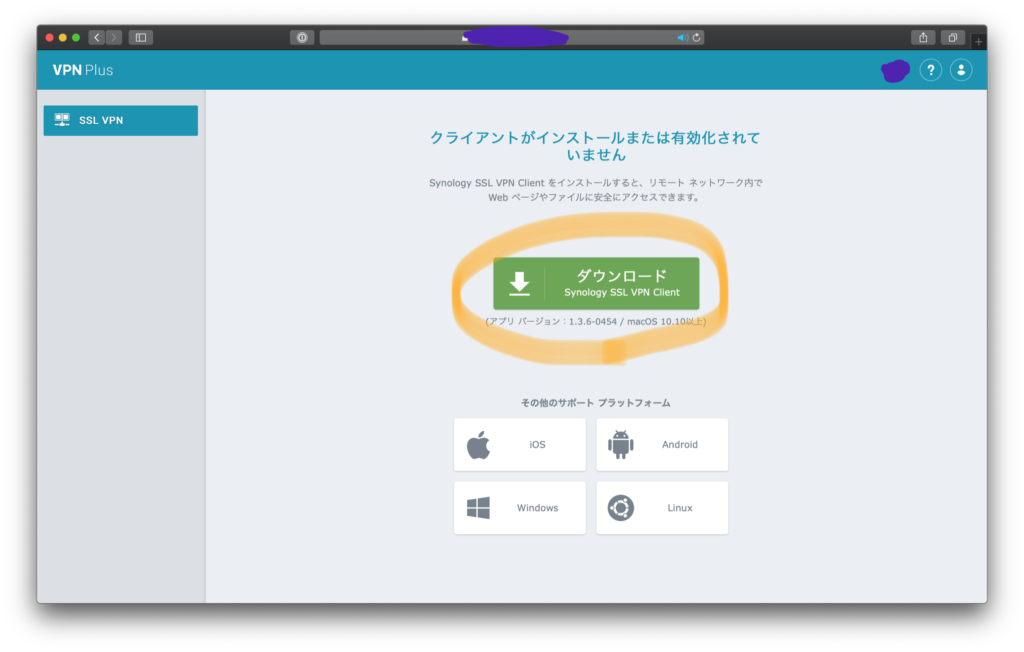Reload the page with the refresh icon
Image resolution: width=1024 pixels, height=652 pixels.
[696, 37]
